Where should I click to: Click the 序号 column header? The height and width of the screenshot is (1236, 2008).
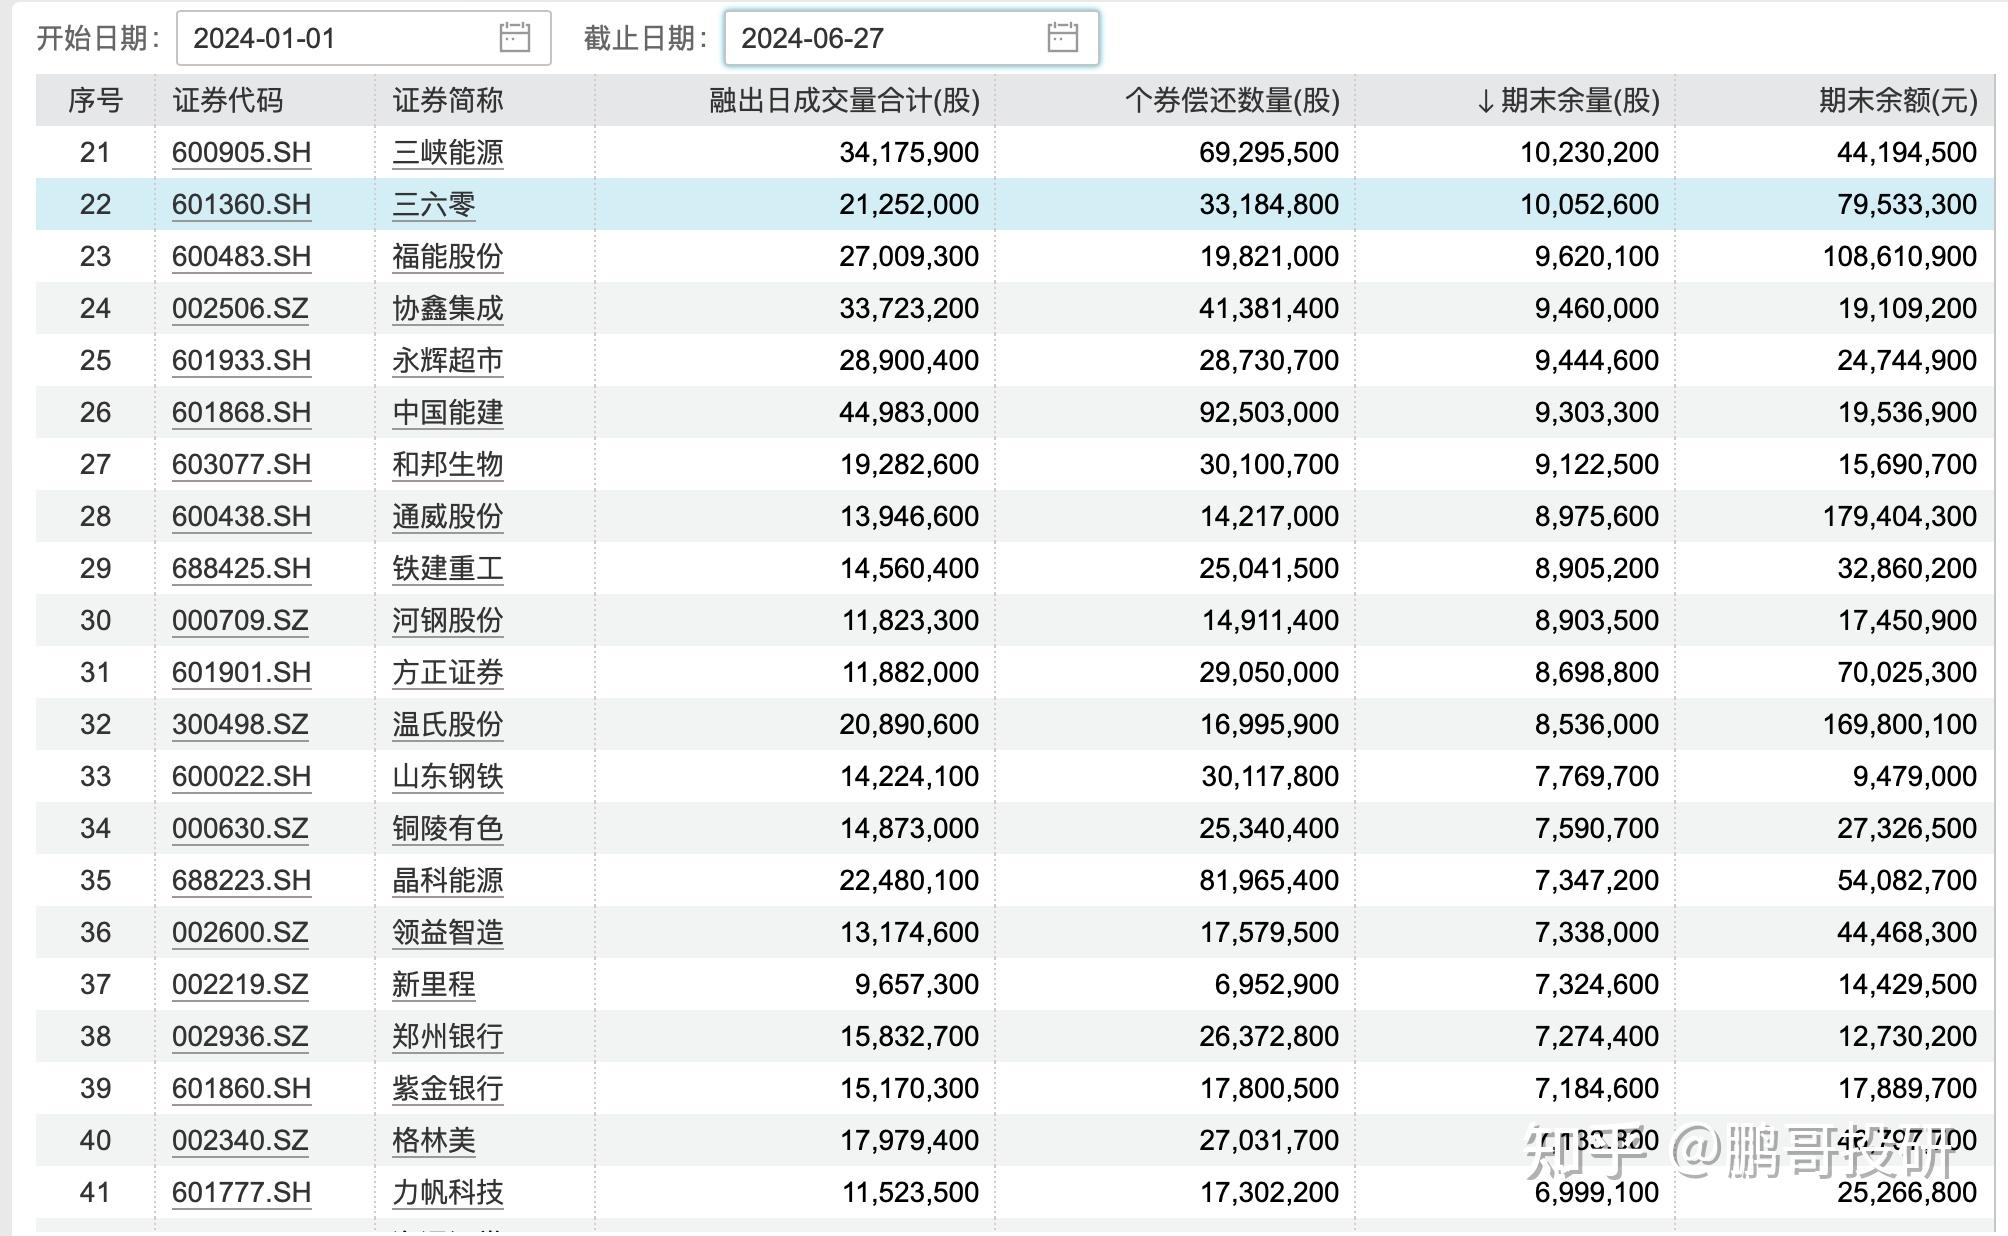95,100
